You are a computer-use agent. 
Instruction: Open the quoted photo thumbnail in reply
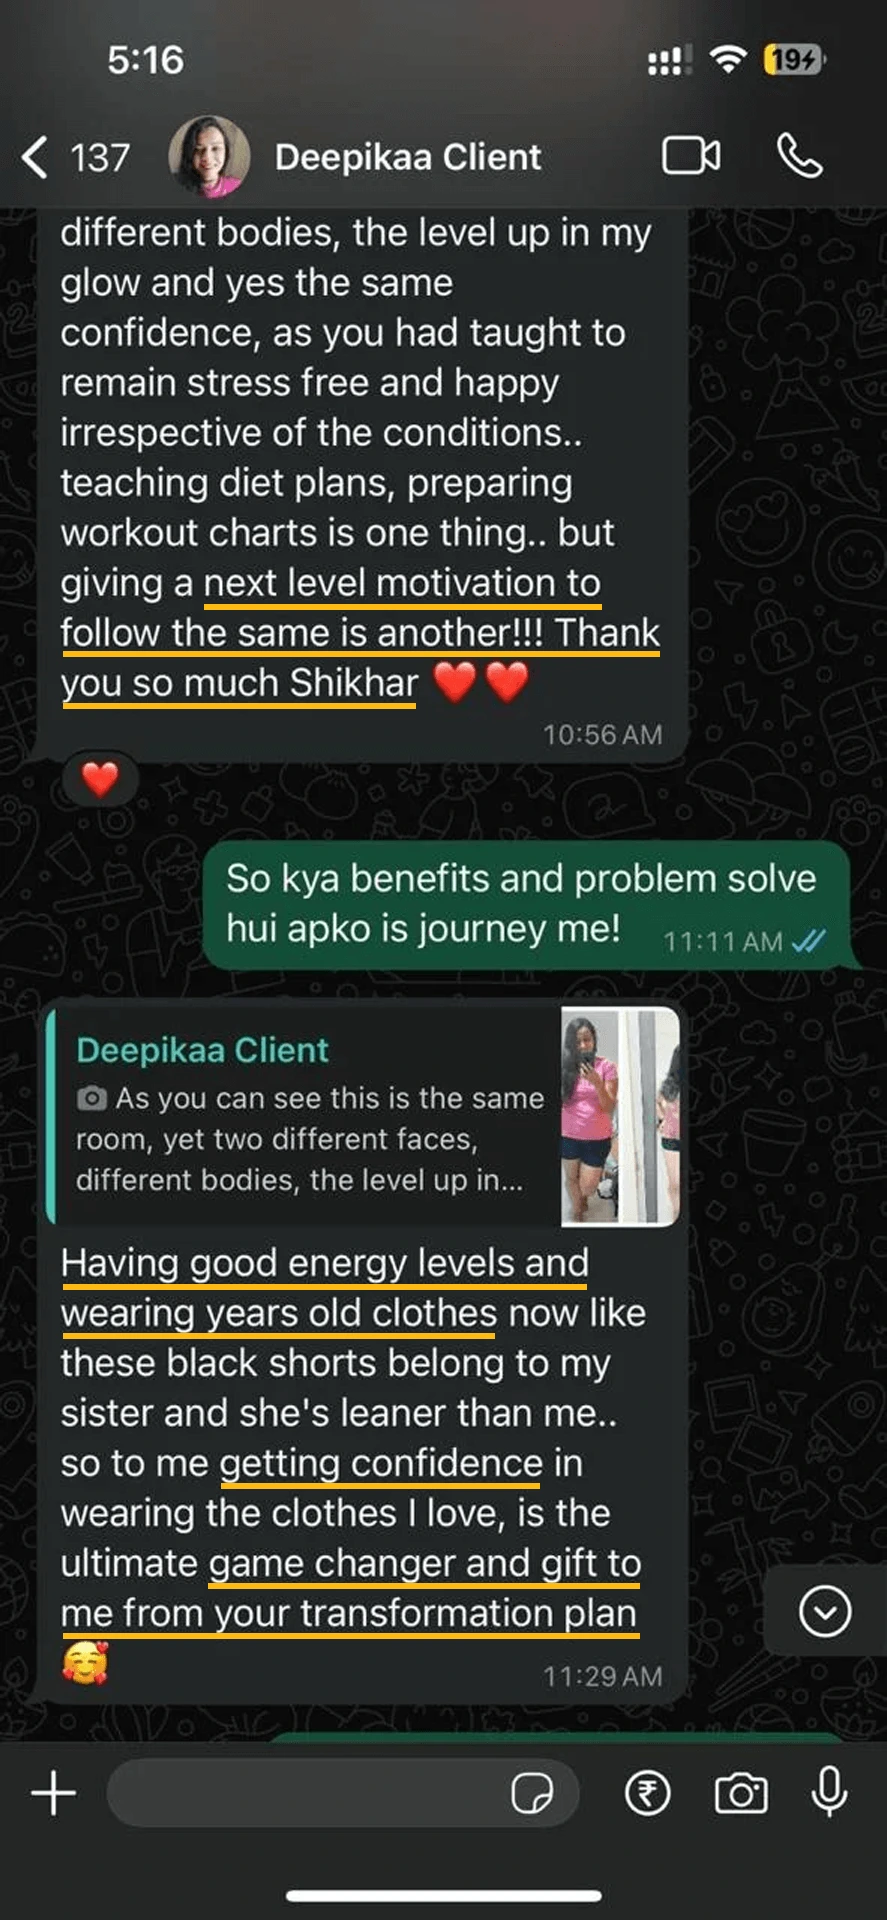pyautogui.click(x=620, y=1116)
